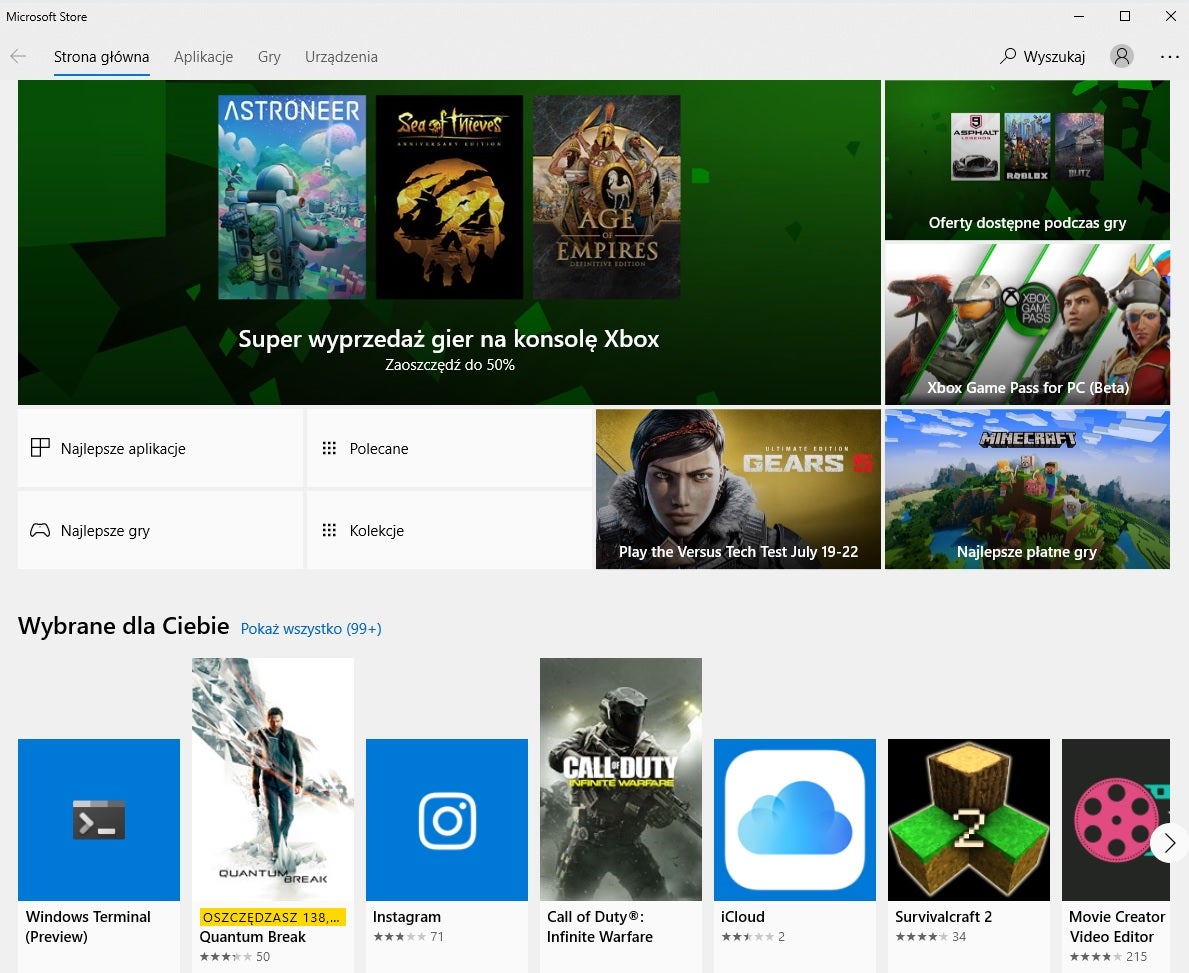Click the Najlepsze gry controller icon
The width and height of the screenshot is (1189, 973).
coord(39,530)
